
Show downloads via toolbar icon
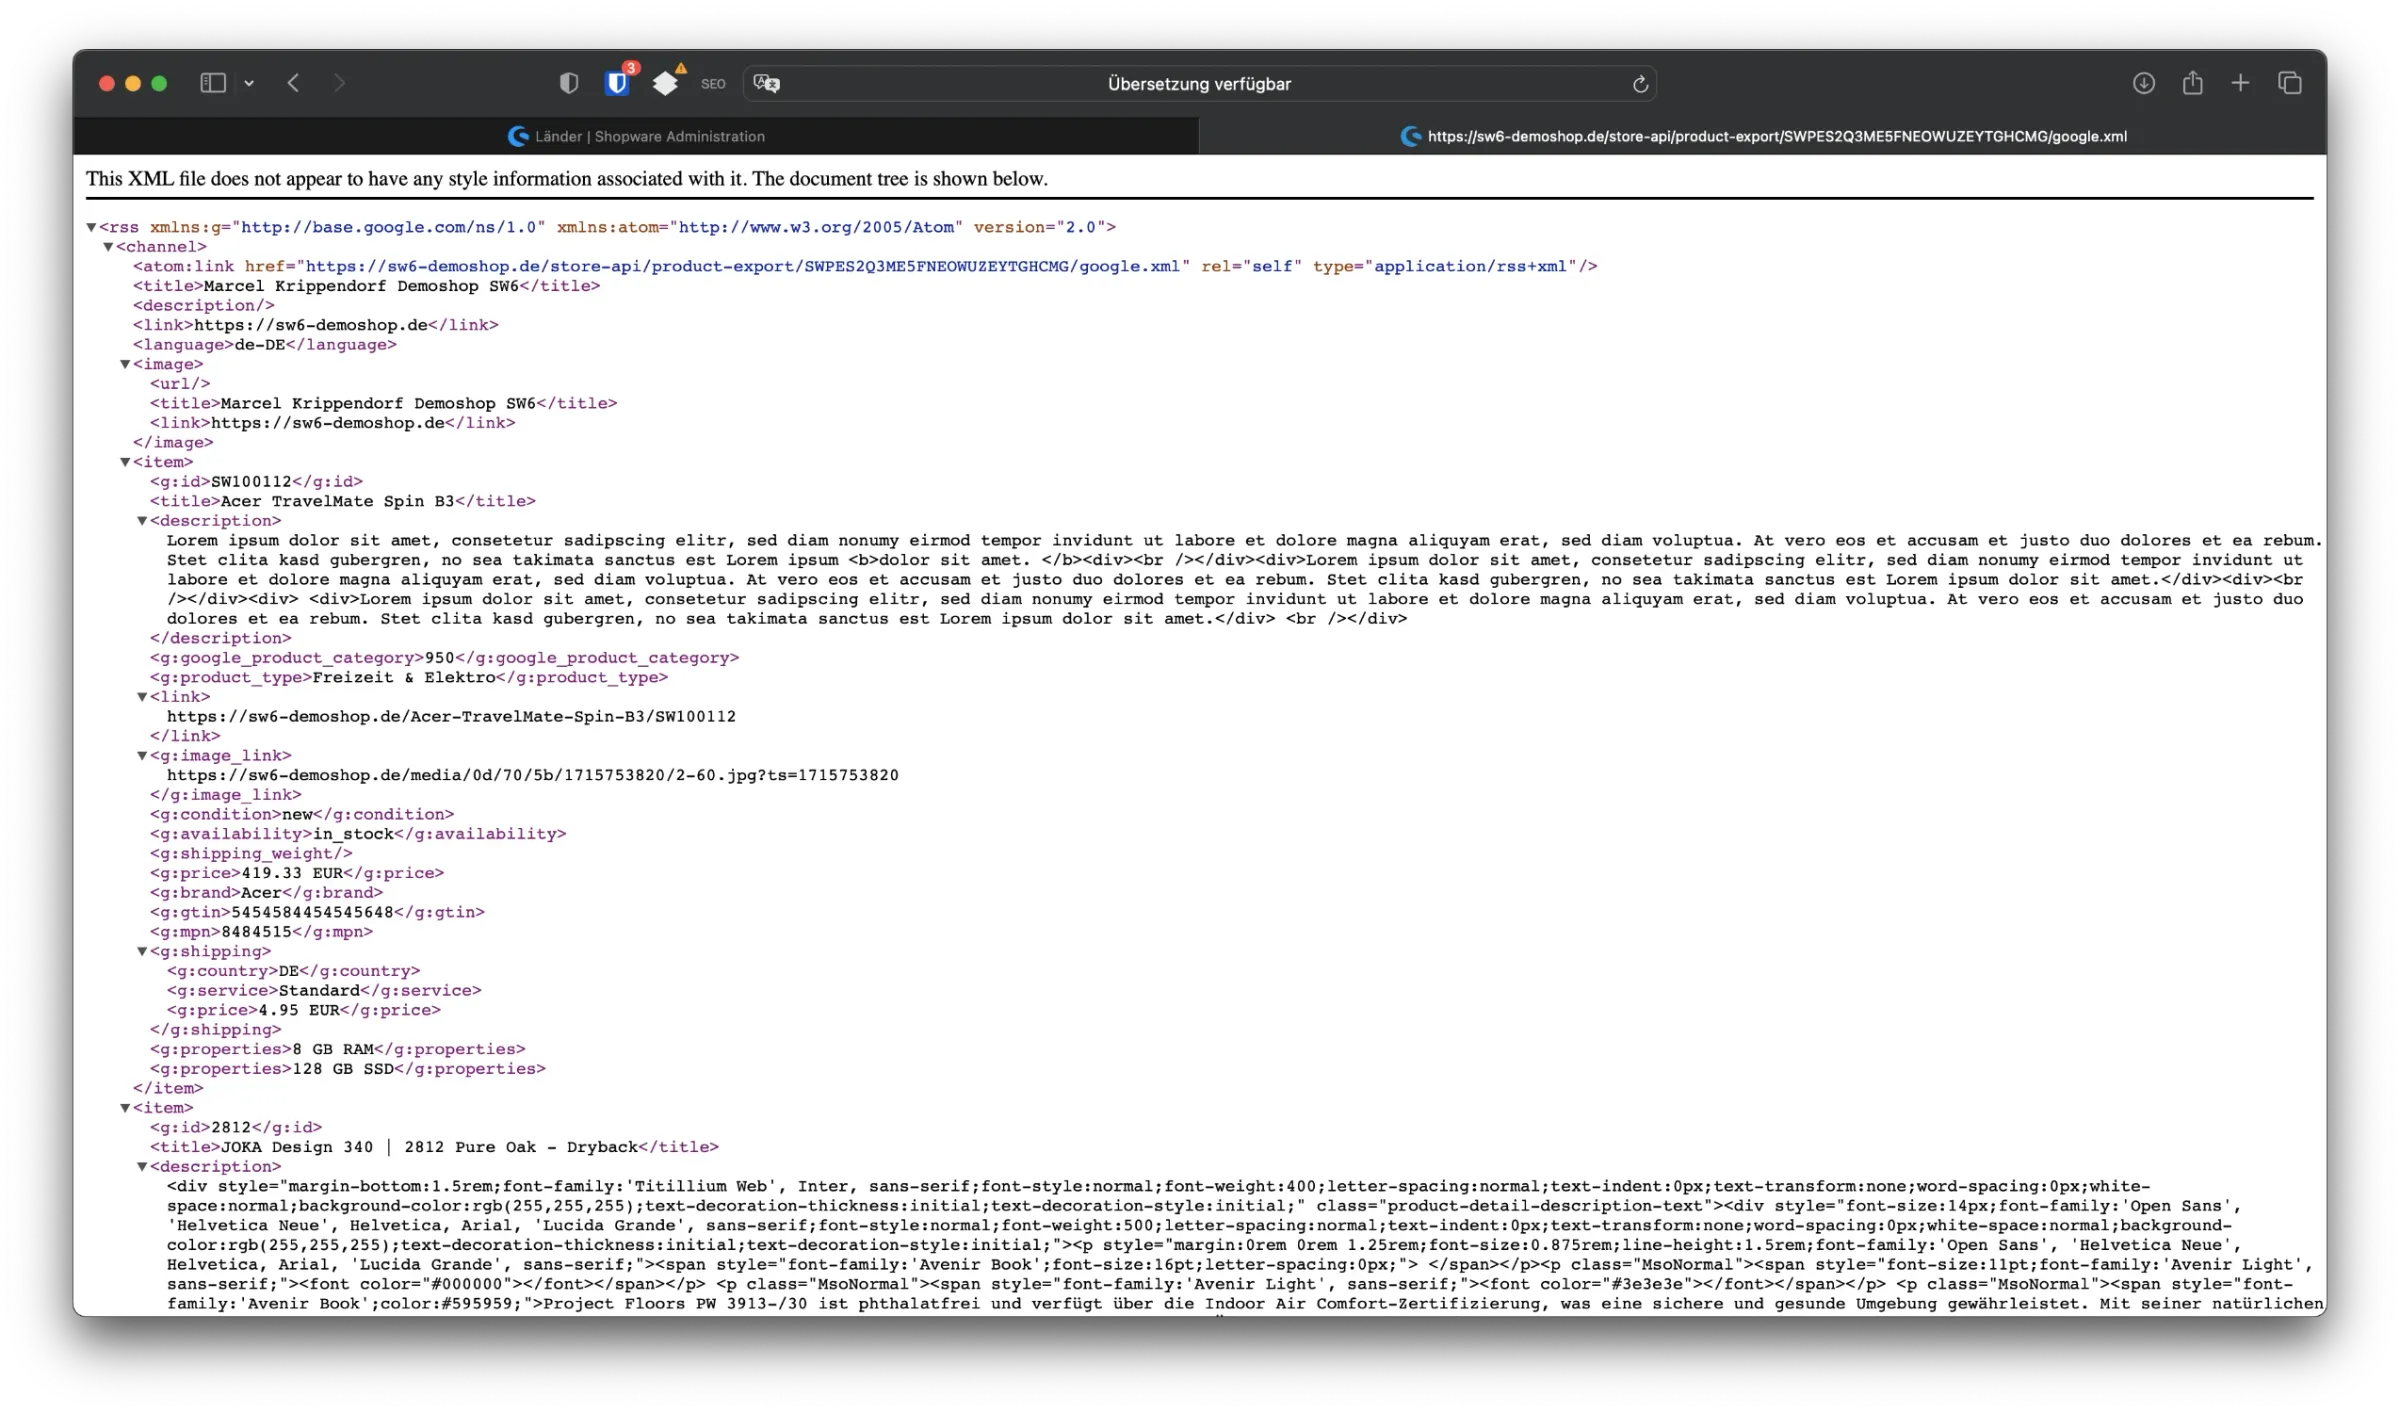[2143, 83]
